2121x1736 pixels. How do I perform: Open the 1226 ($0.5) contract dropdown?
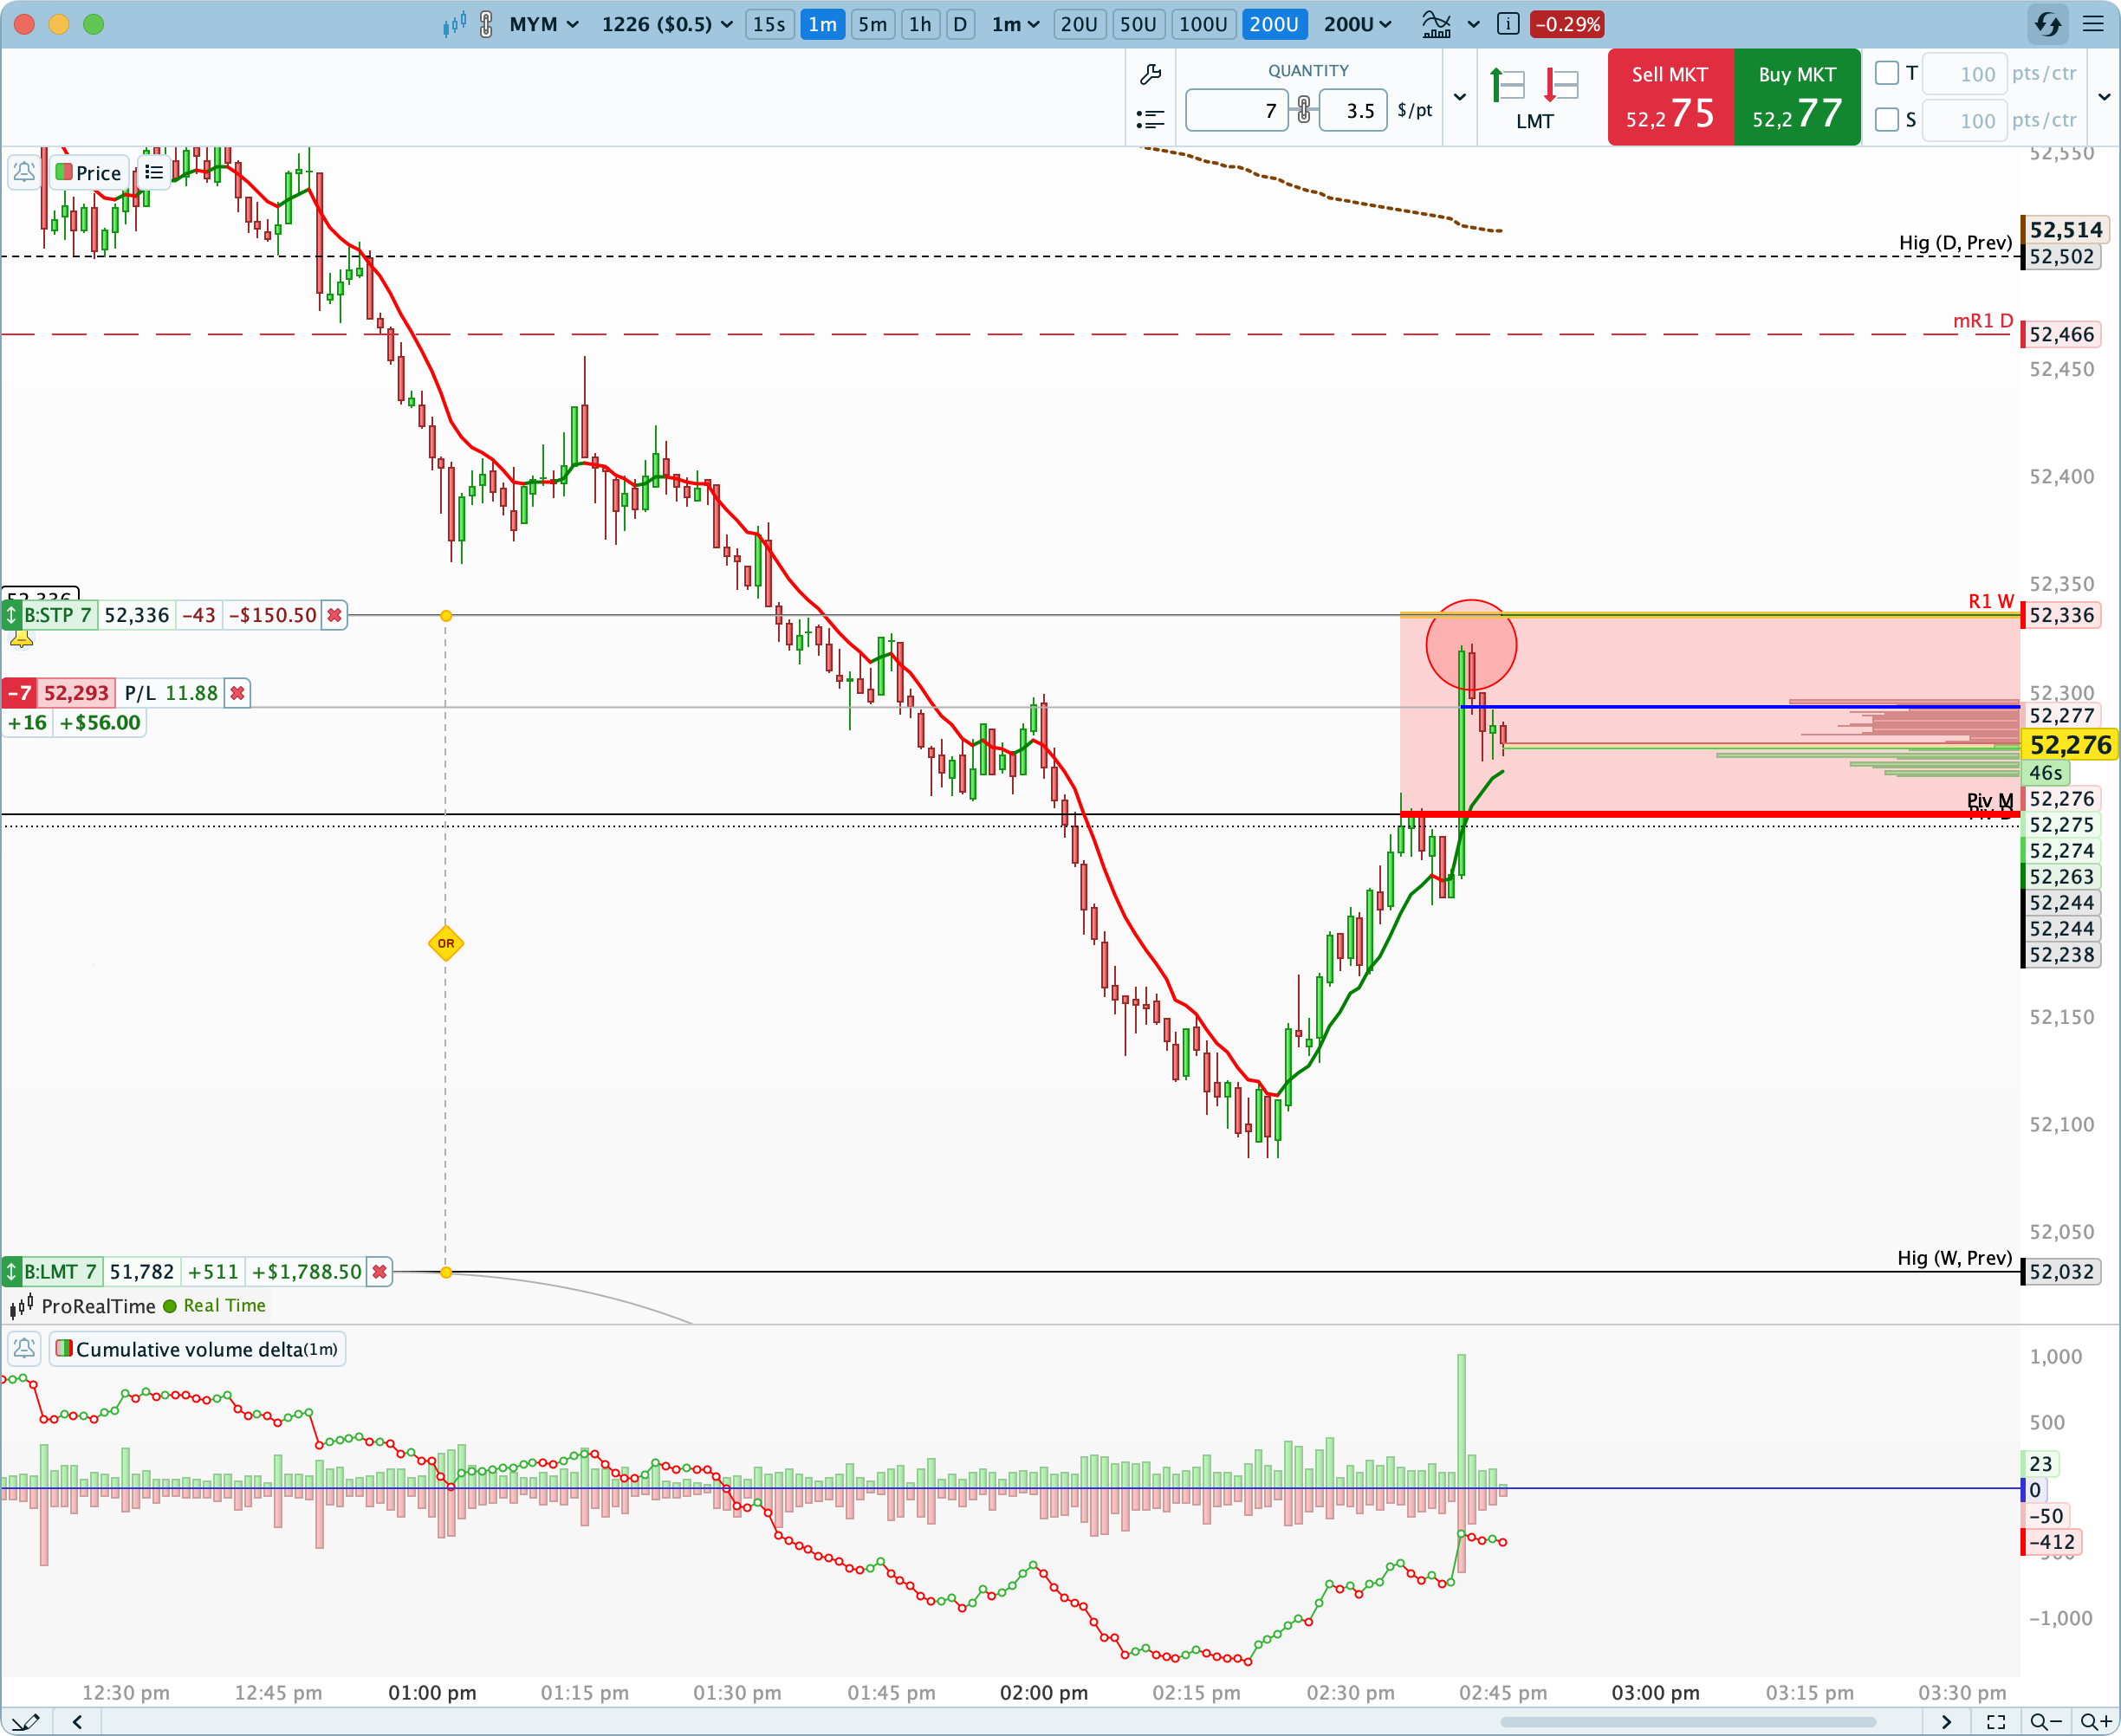[667, 24]
